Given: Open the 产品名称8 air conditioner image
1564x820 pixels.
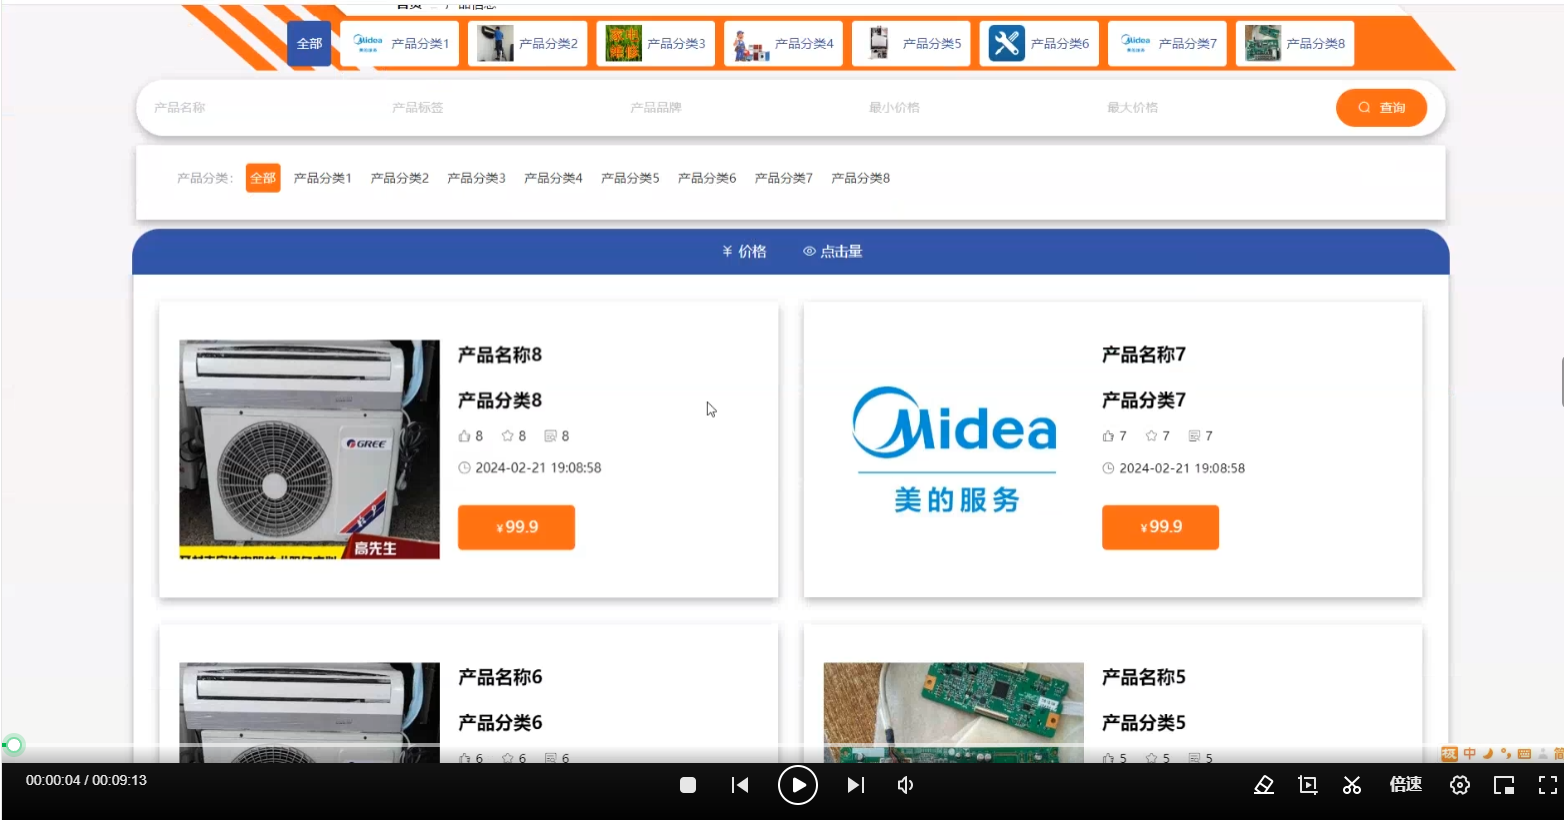Looking at the screenshot, I should [309, 449].
